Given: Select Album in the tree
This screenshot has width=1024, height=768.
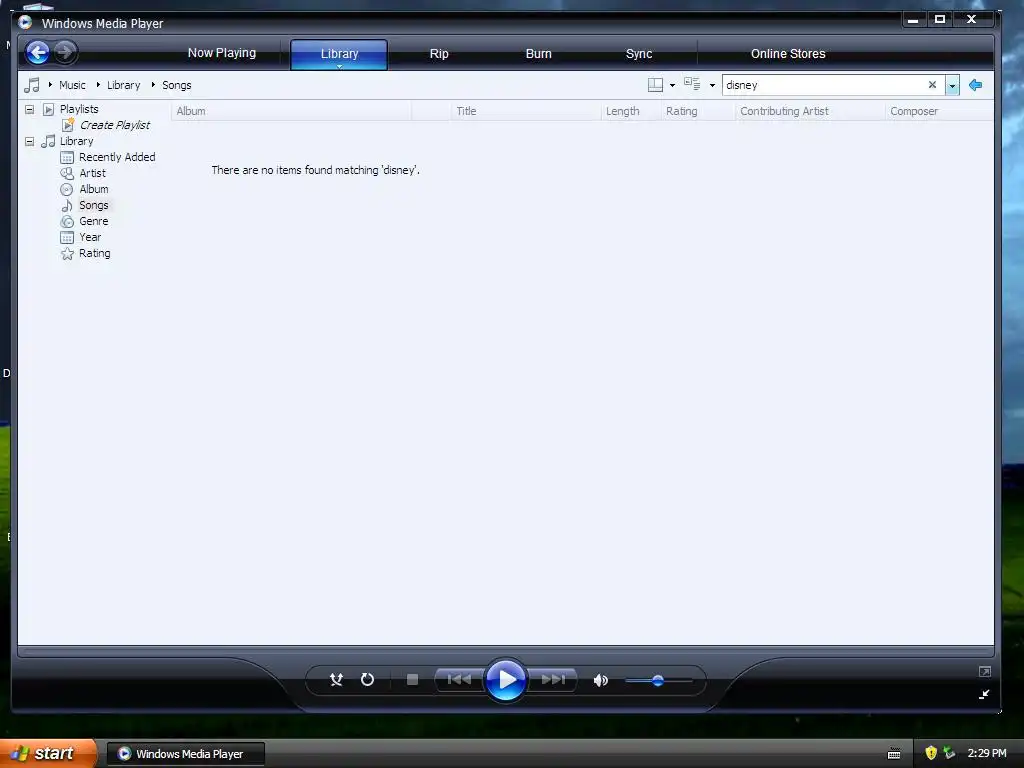Looking at the screenshot, I should [94, 189].
